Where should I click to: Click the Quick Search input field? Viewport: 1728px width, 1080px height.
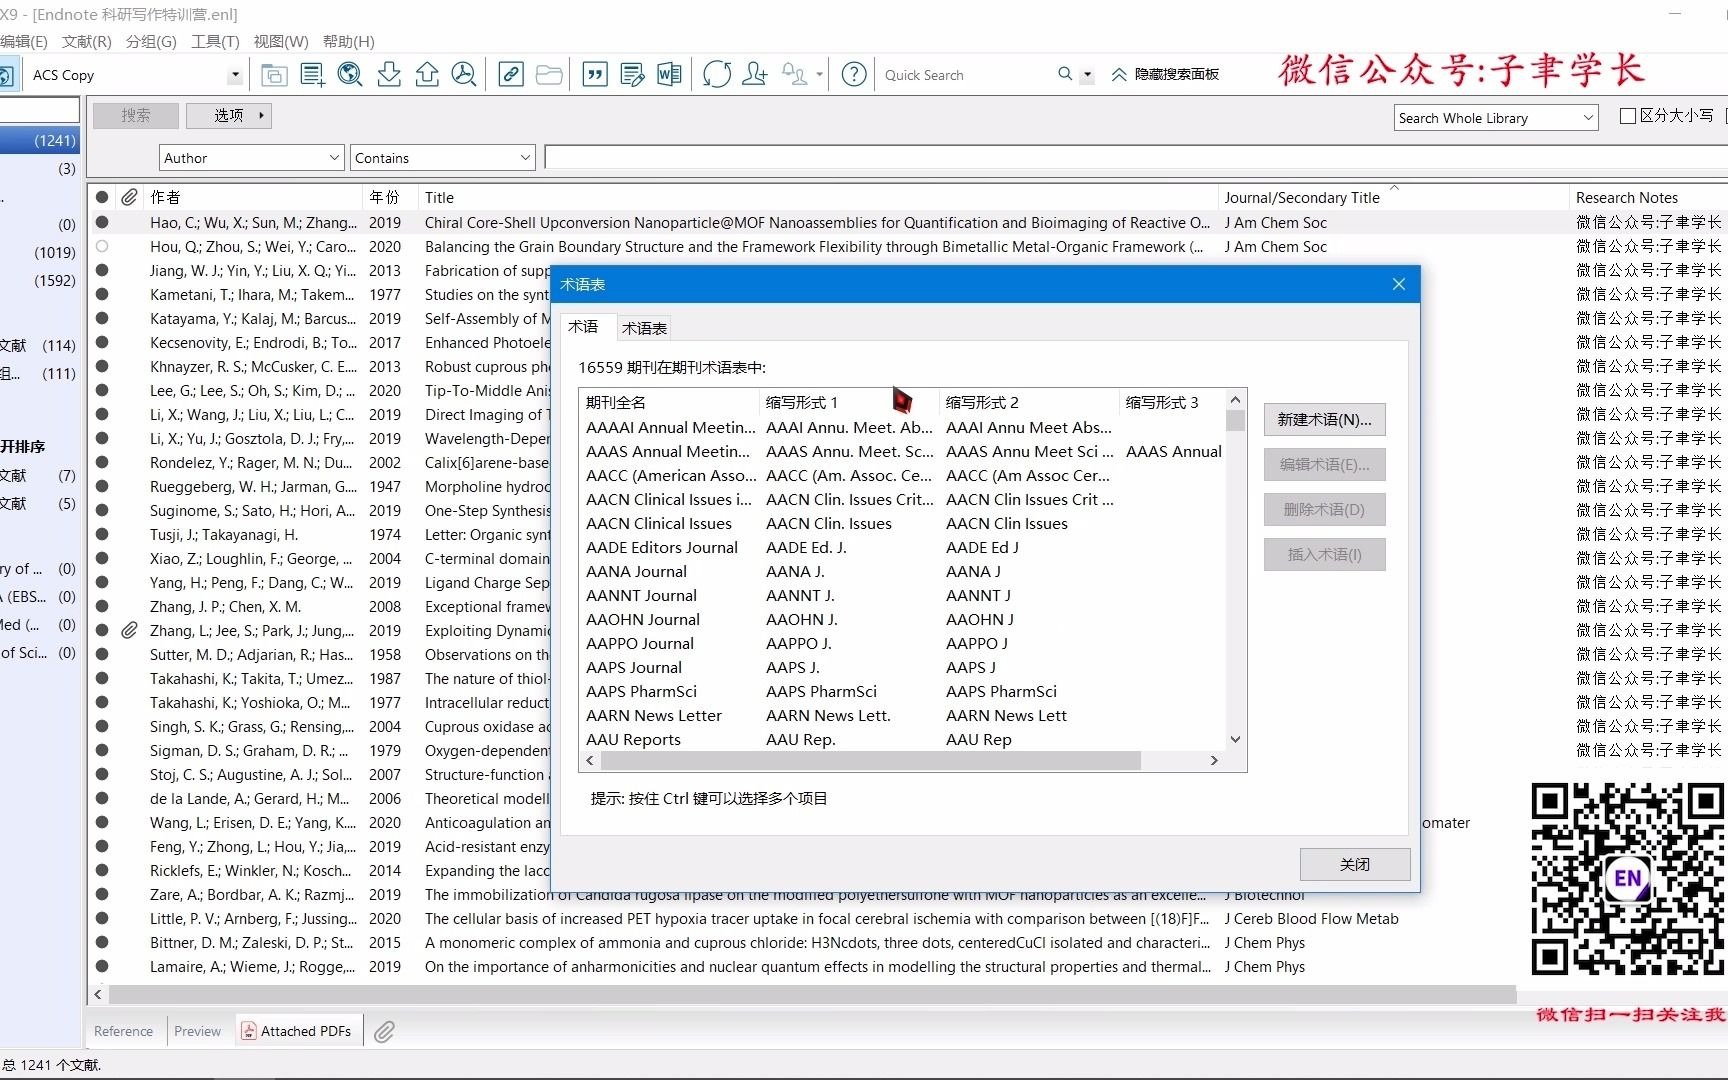click(965, 75)
